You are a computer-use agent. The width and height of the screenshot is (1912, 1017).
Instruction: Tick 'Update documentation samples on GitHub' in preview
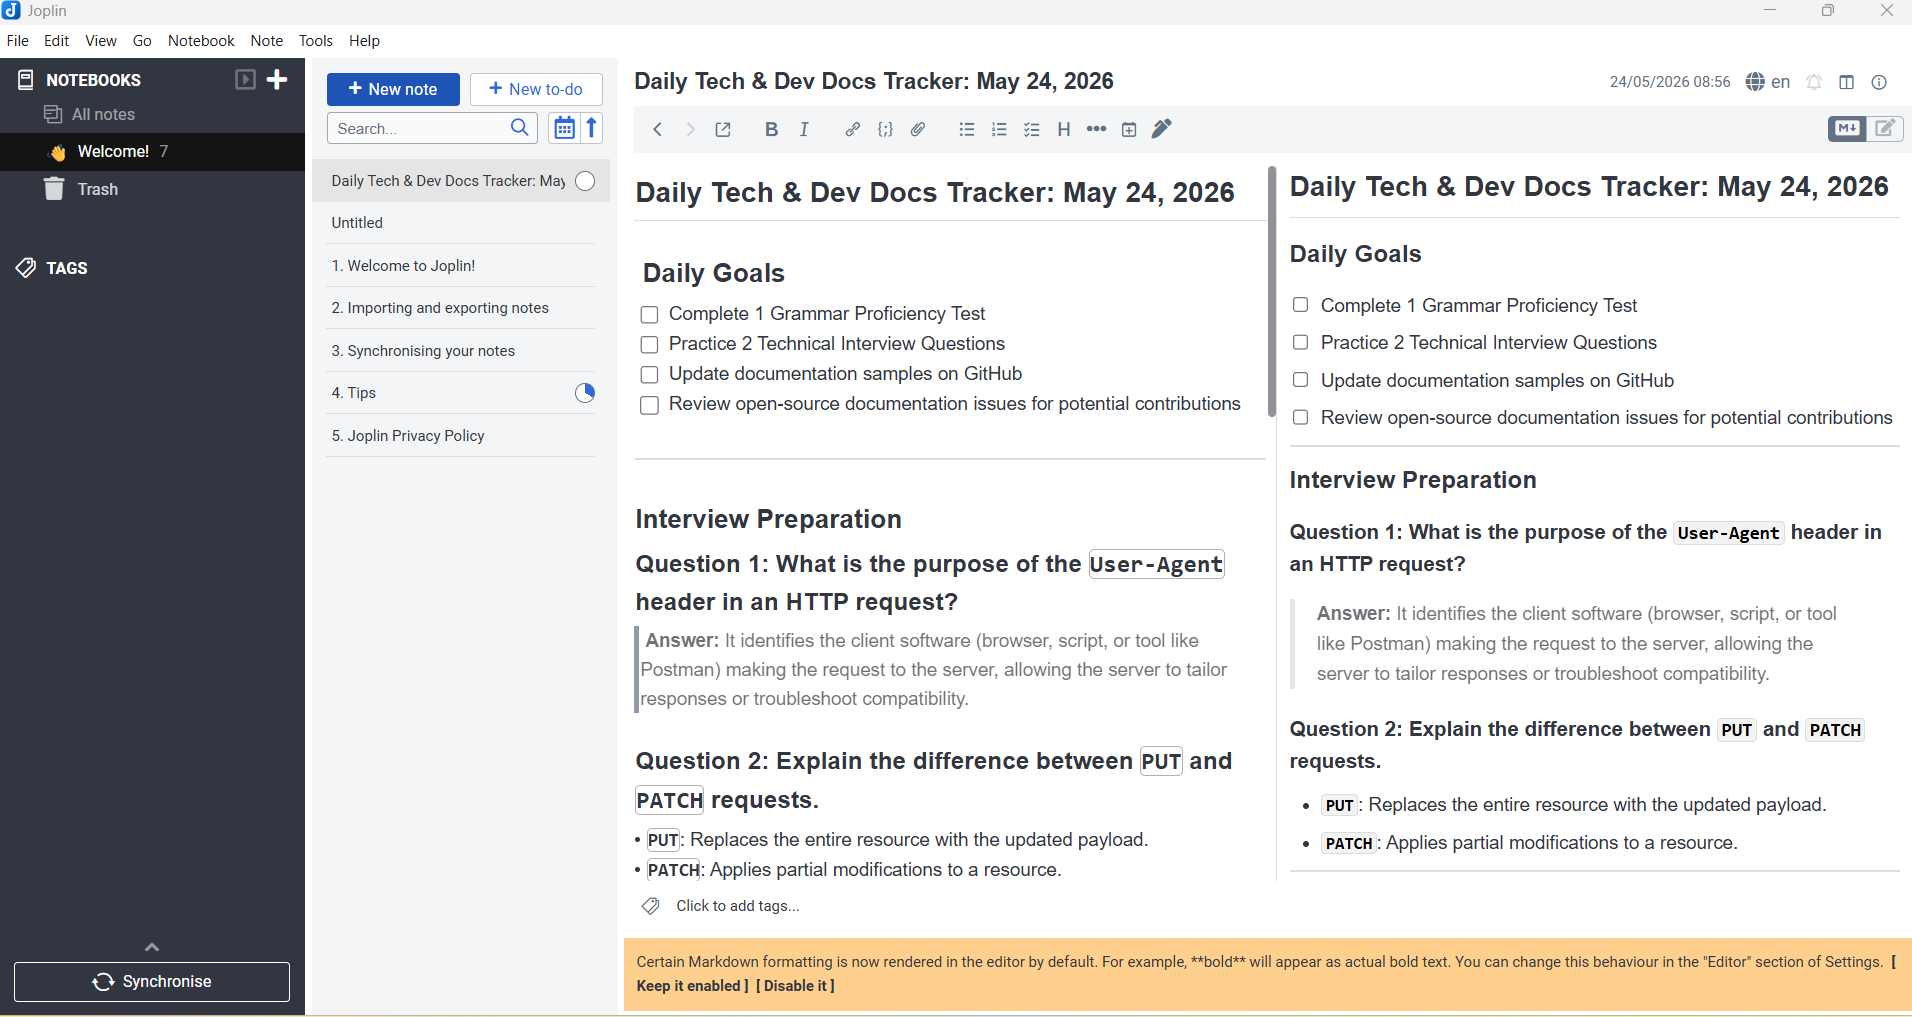coord(1300,380)
